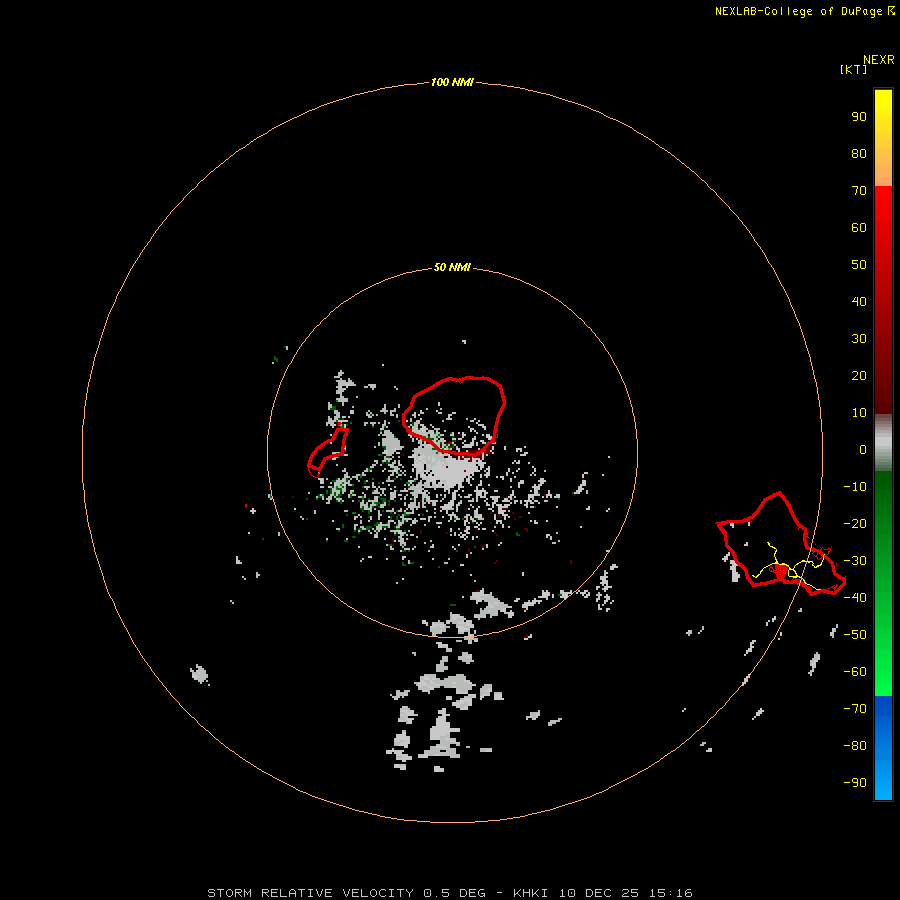This screenshot has height=900, width=900.
Task: Click the 30 value on the velocity scale
Action: point(859,339)
